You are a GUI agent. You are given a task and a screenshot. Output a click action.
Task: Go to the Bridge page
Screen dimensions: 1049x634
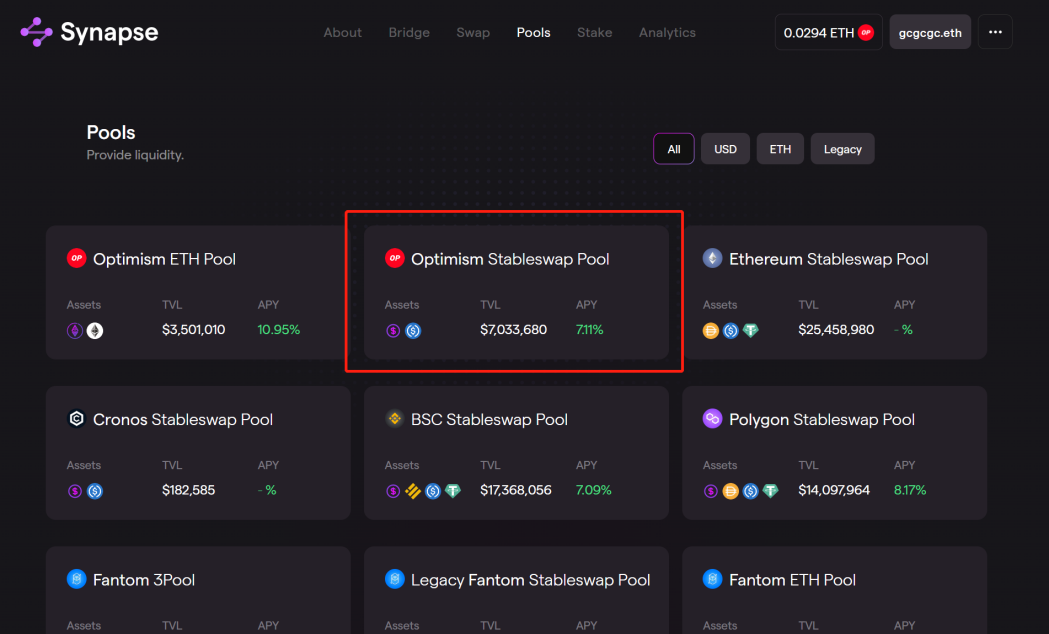pos(409,32)
